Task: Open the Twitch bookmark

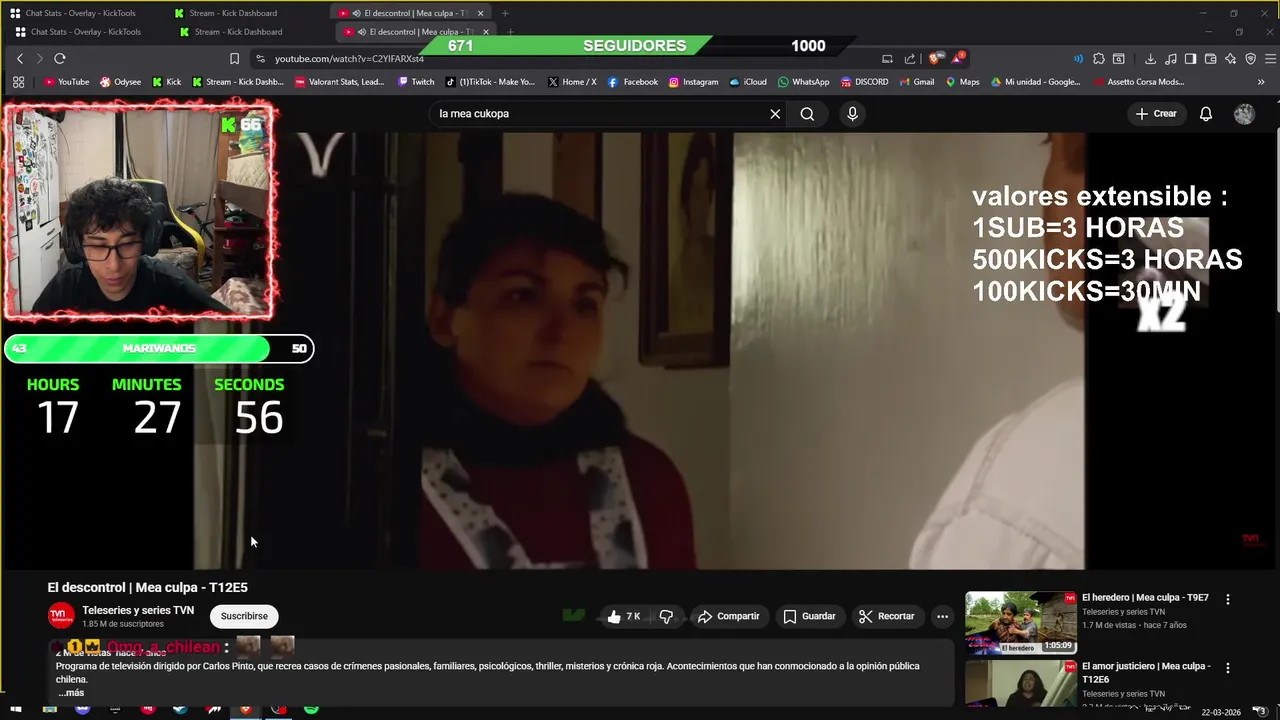Action: (x=416, y=82)
